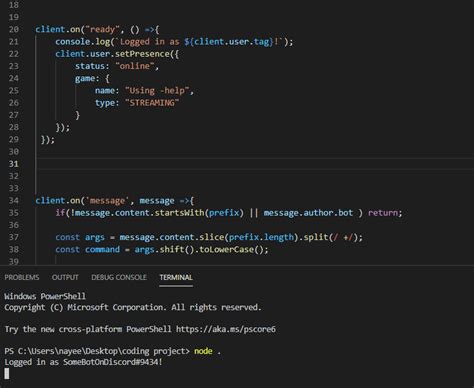Click line number 20 in the gutter

(x=14, y=29)
